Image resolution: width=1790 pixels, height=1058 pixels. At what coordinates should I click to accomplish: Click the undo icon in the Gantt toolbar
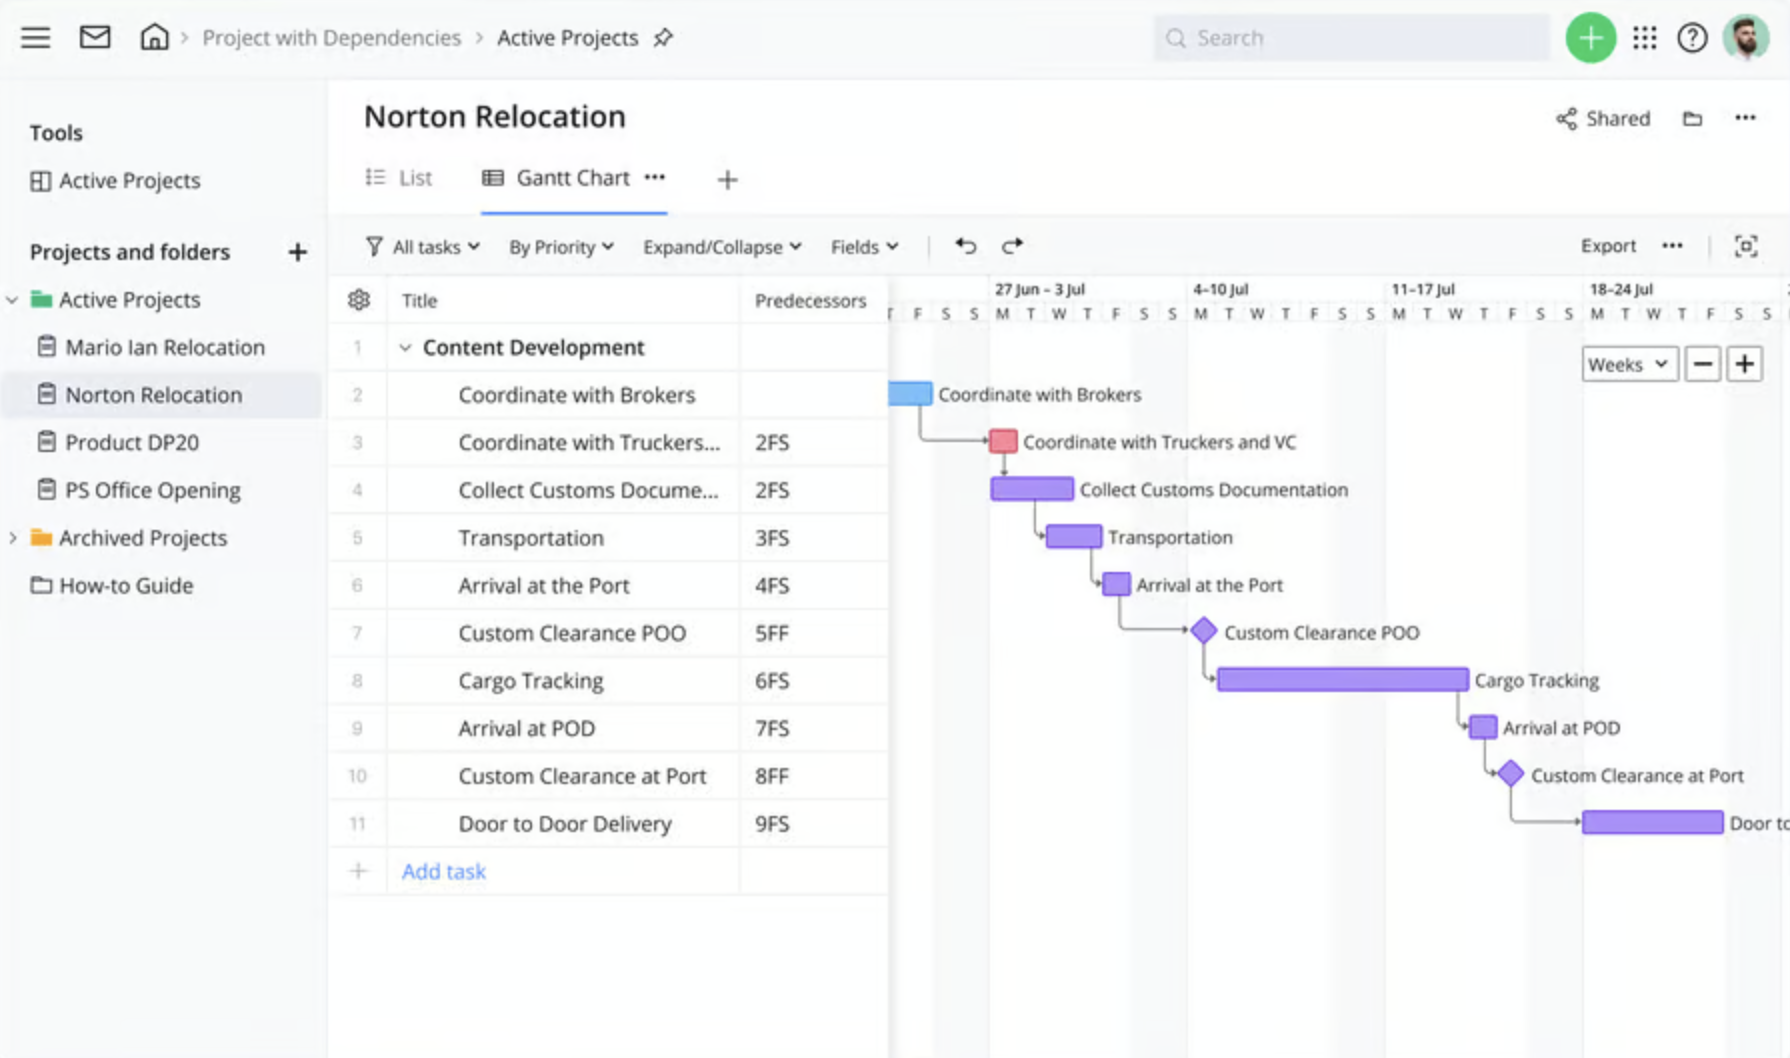(x=964, y=246)
